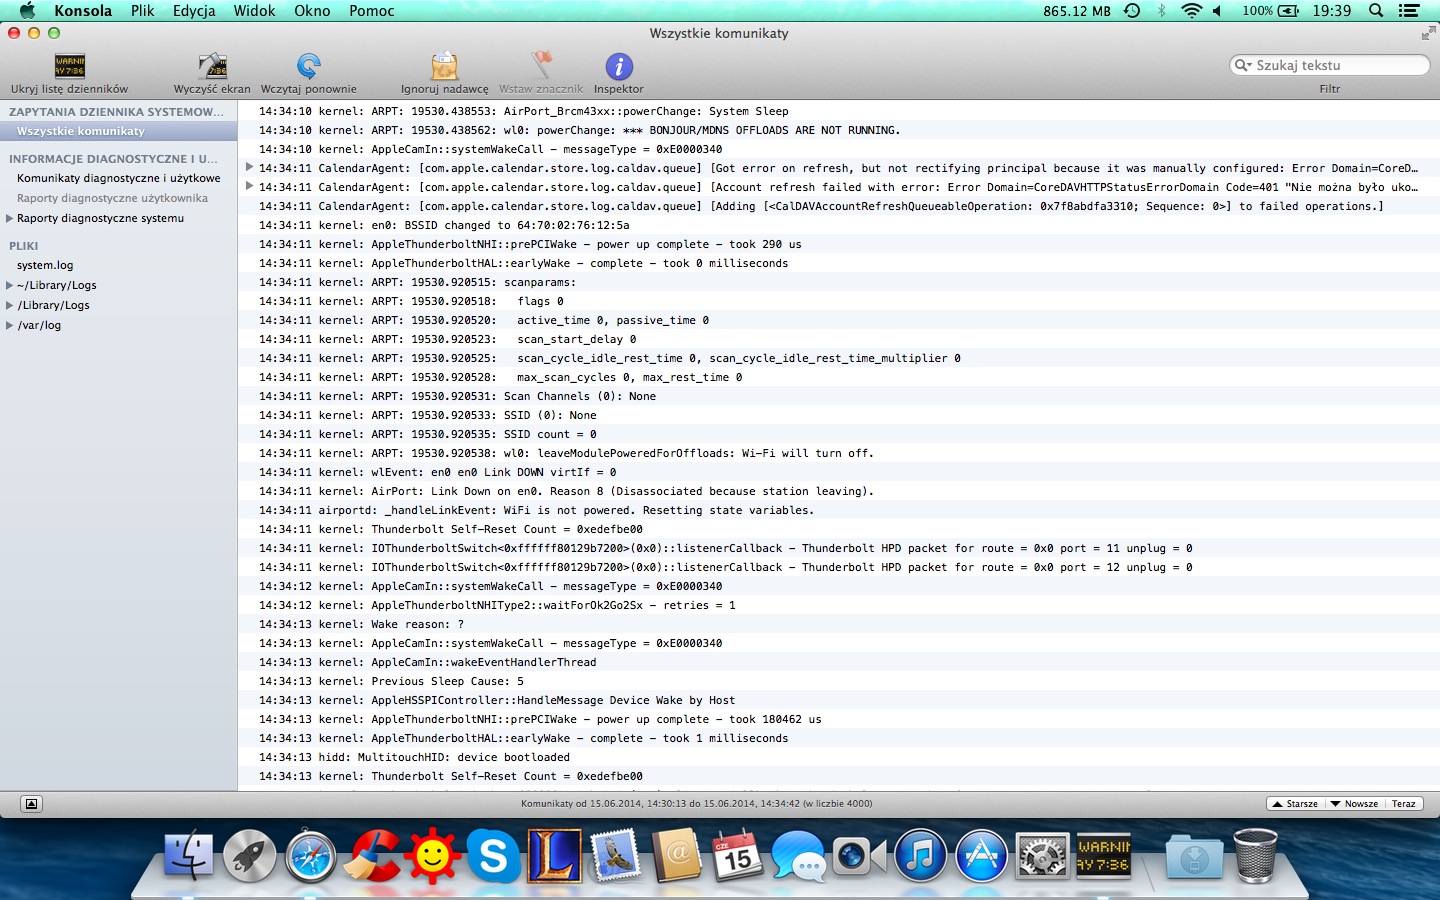This screenshot has width=1440, height=900.
Task: Select the 'Previous Sleep Cause: 5' log line
Action: click(x=838, y=681)
